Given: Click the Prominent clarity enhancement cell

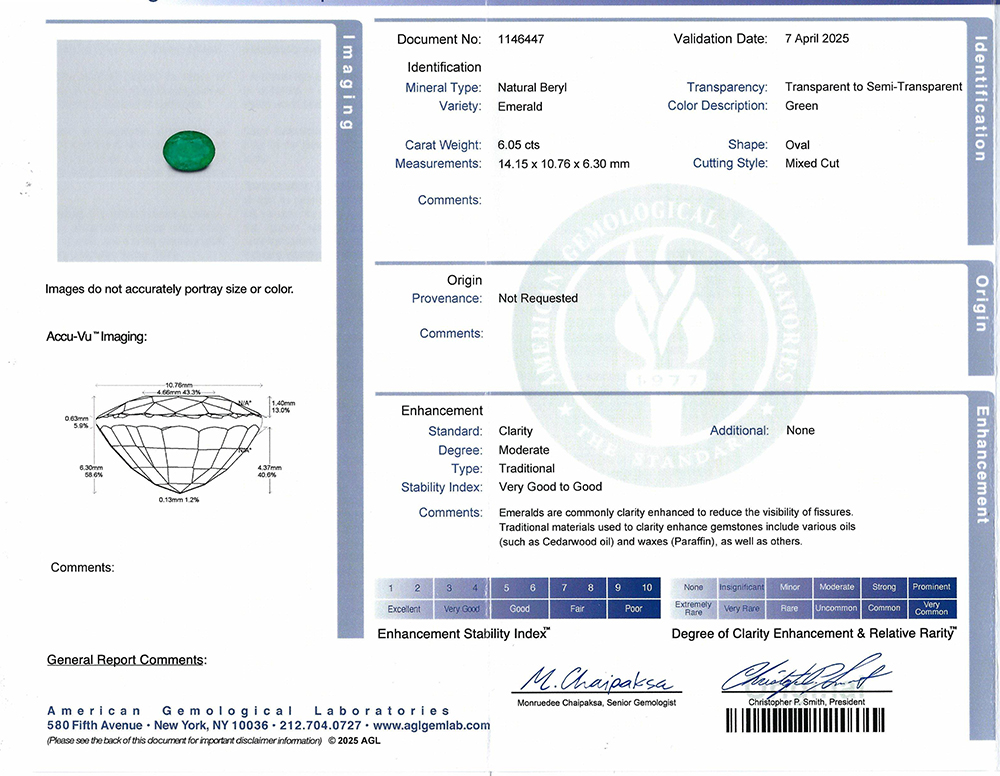Looking at the screenshot, I should click(931, 587).
